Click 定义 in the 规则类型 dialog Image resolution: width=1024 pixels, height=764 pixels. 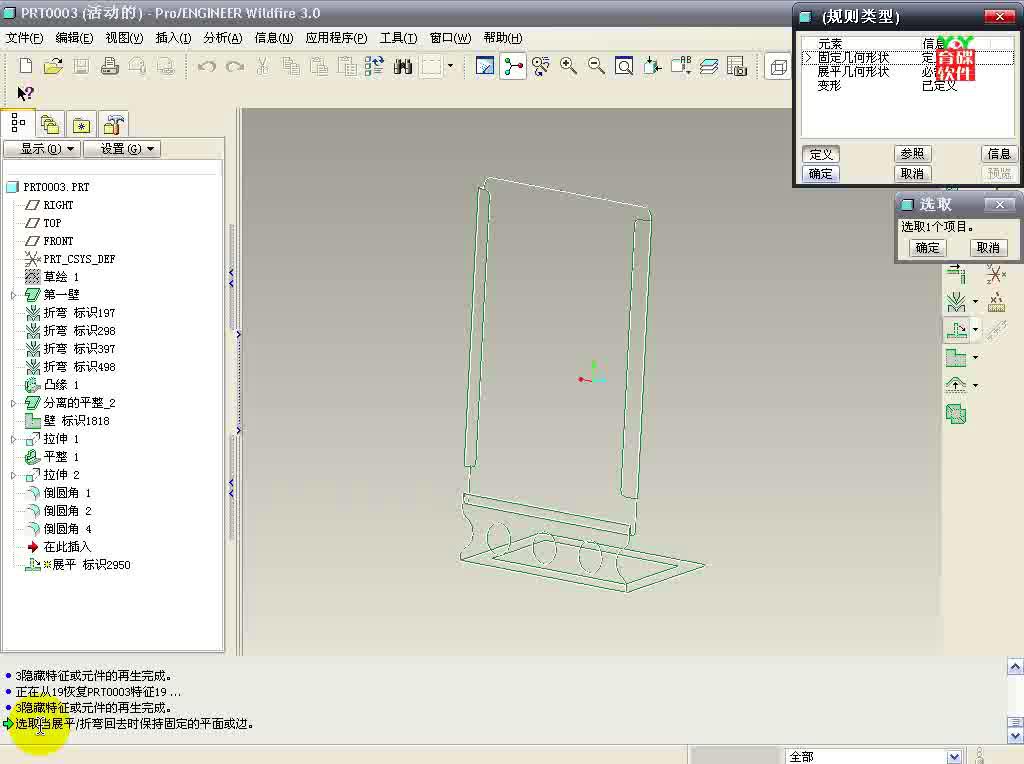820,154
